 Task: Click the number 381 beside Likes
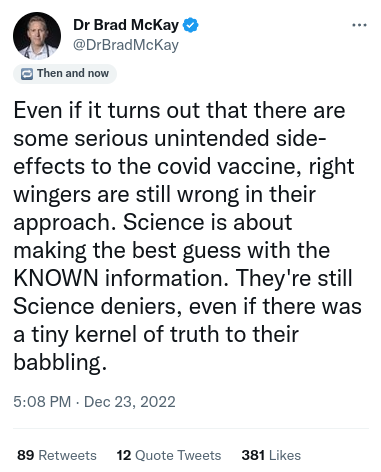pos(253,455)
